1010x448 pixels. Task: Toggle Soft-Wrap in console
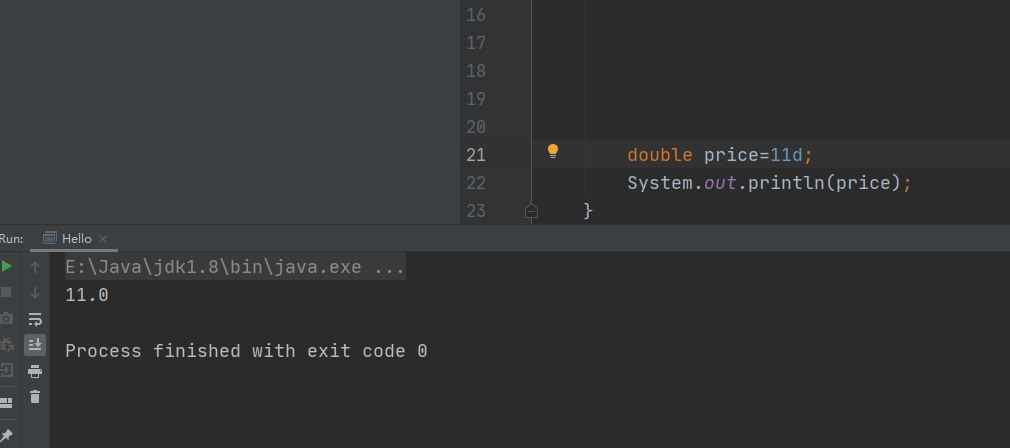(35, 319)
